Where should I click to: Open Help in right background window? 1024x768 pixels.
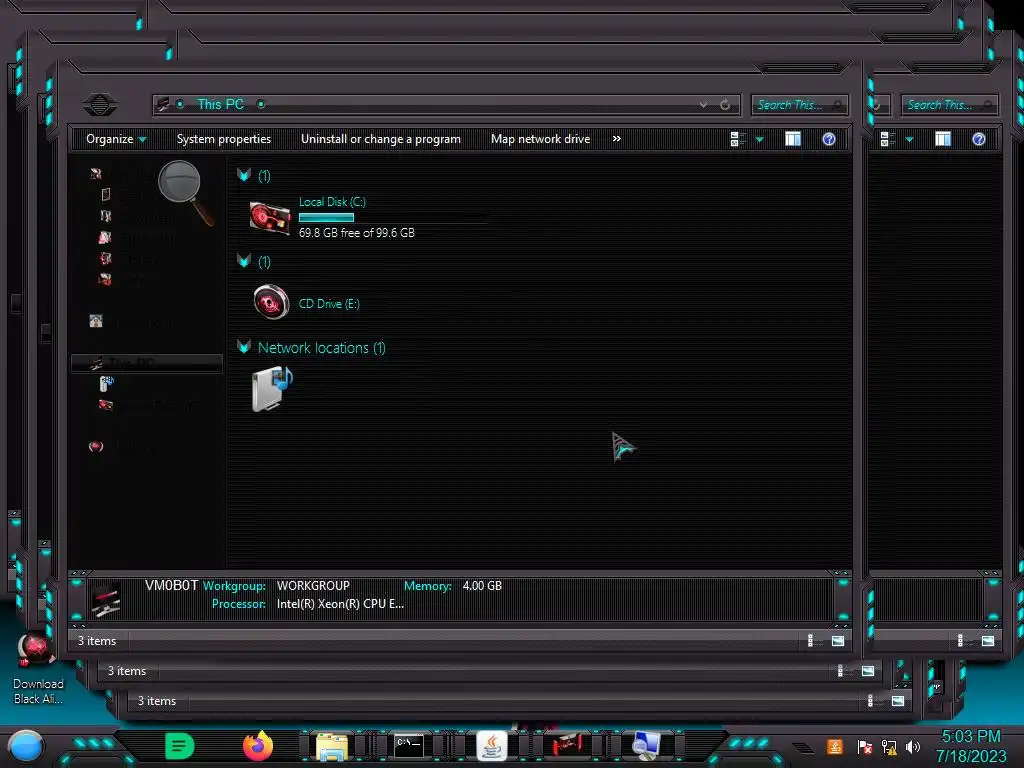tap(978, 139)
